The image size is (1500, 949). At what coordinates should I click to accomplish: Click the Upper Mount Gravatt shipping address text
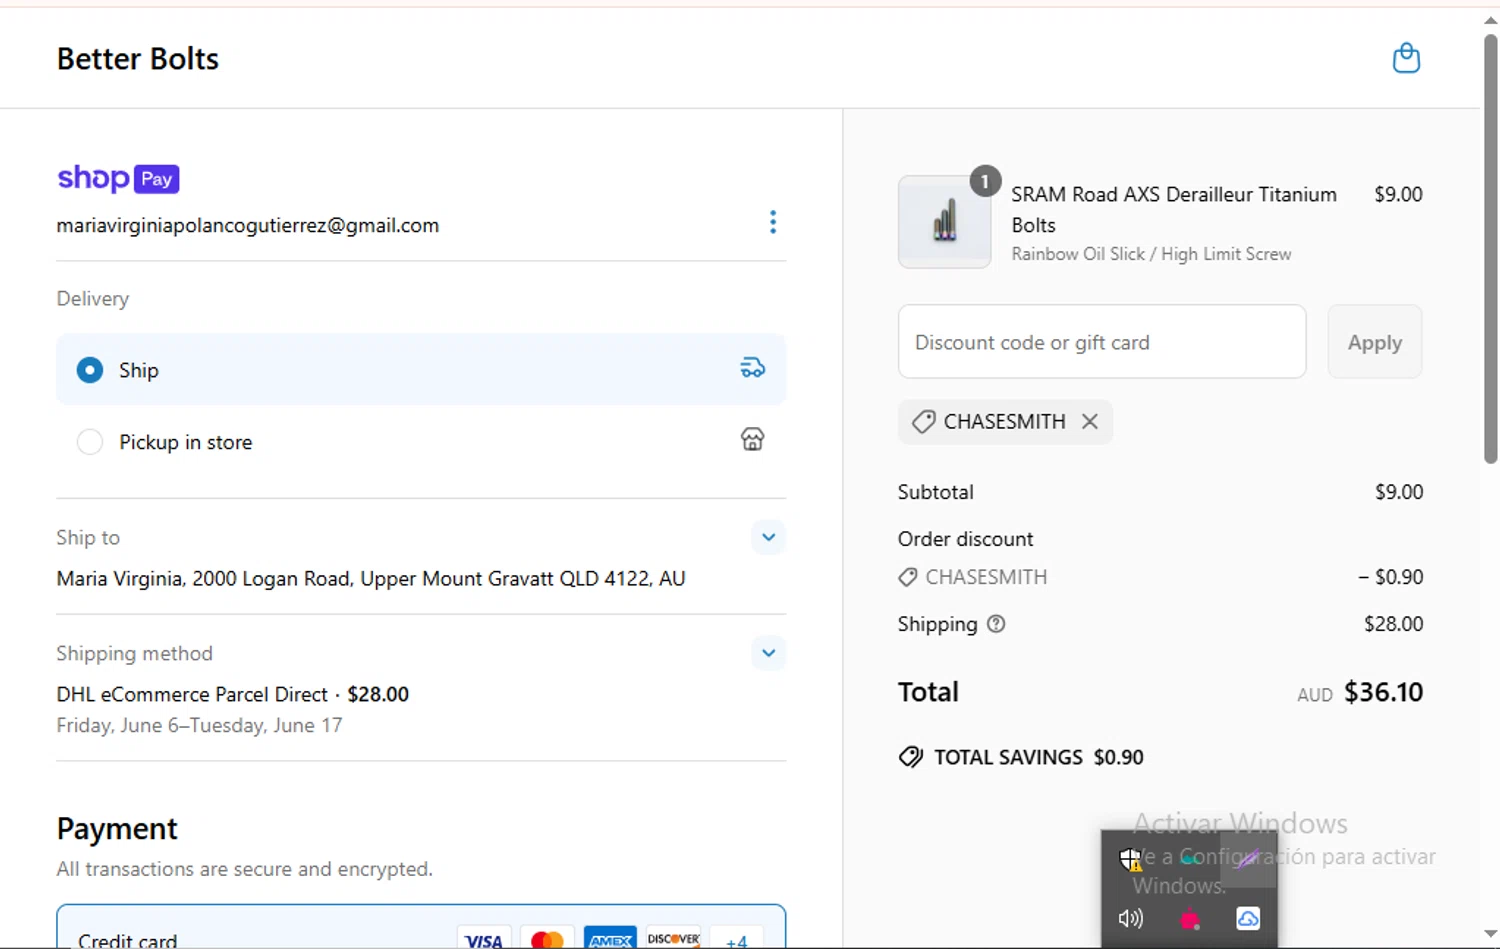371,579
